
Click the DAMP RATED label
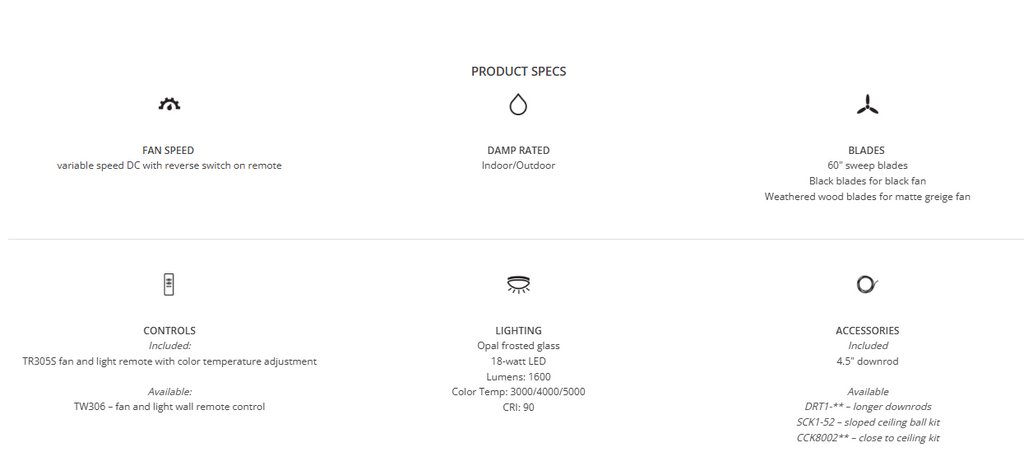(518, 150)
